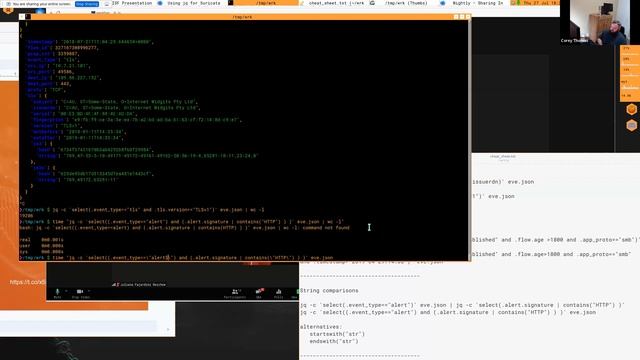This screenshot has height=360, width=640.
Task: Click Stop Video camera icon in Zoom
Action: coord(80,293)
